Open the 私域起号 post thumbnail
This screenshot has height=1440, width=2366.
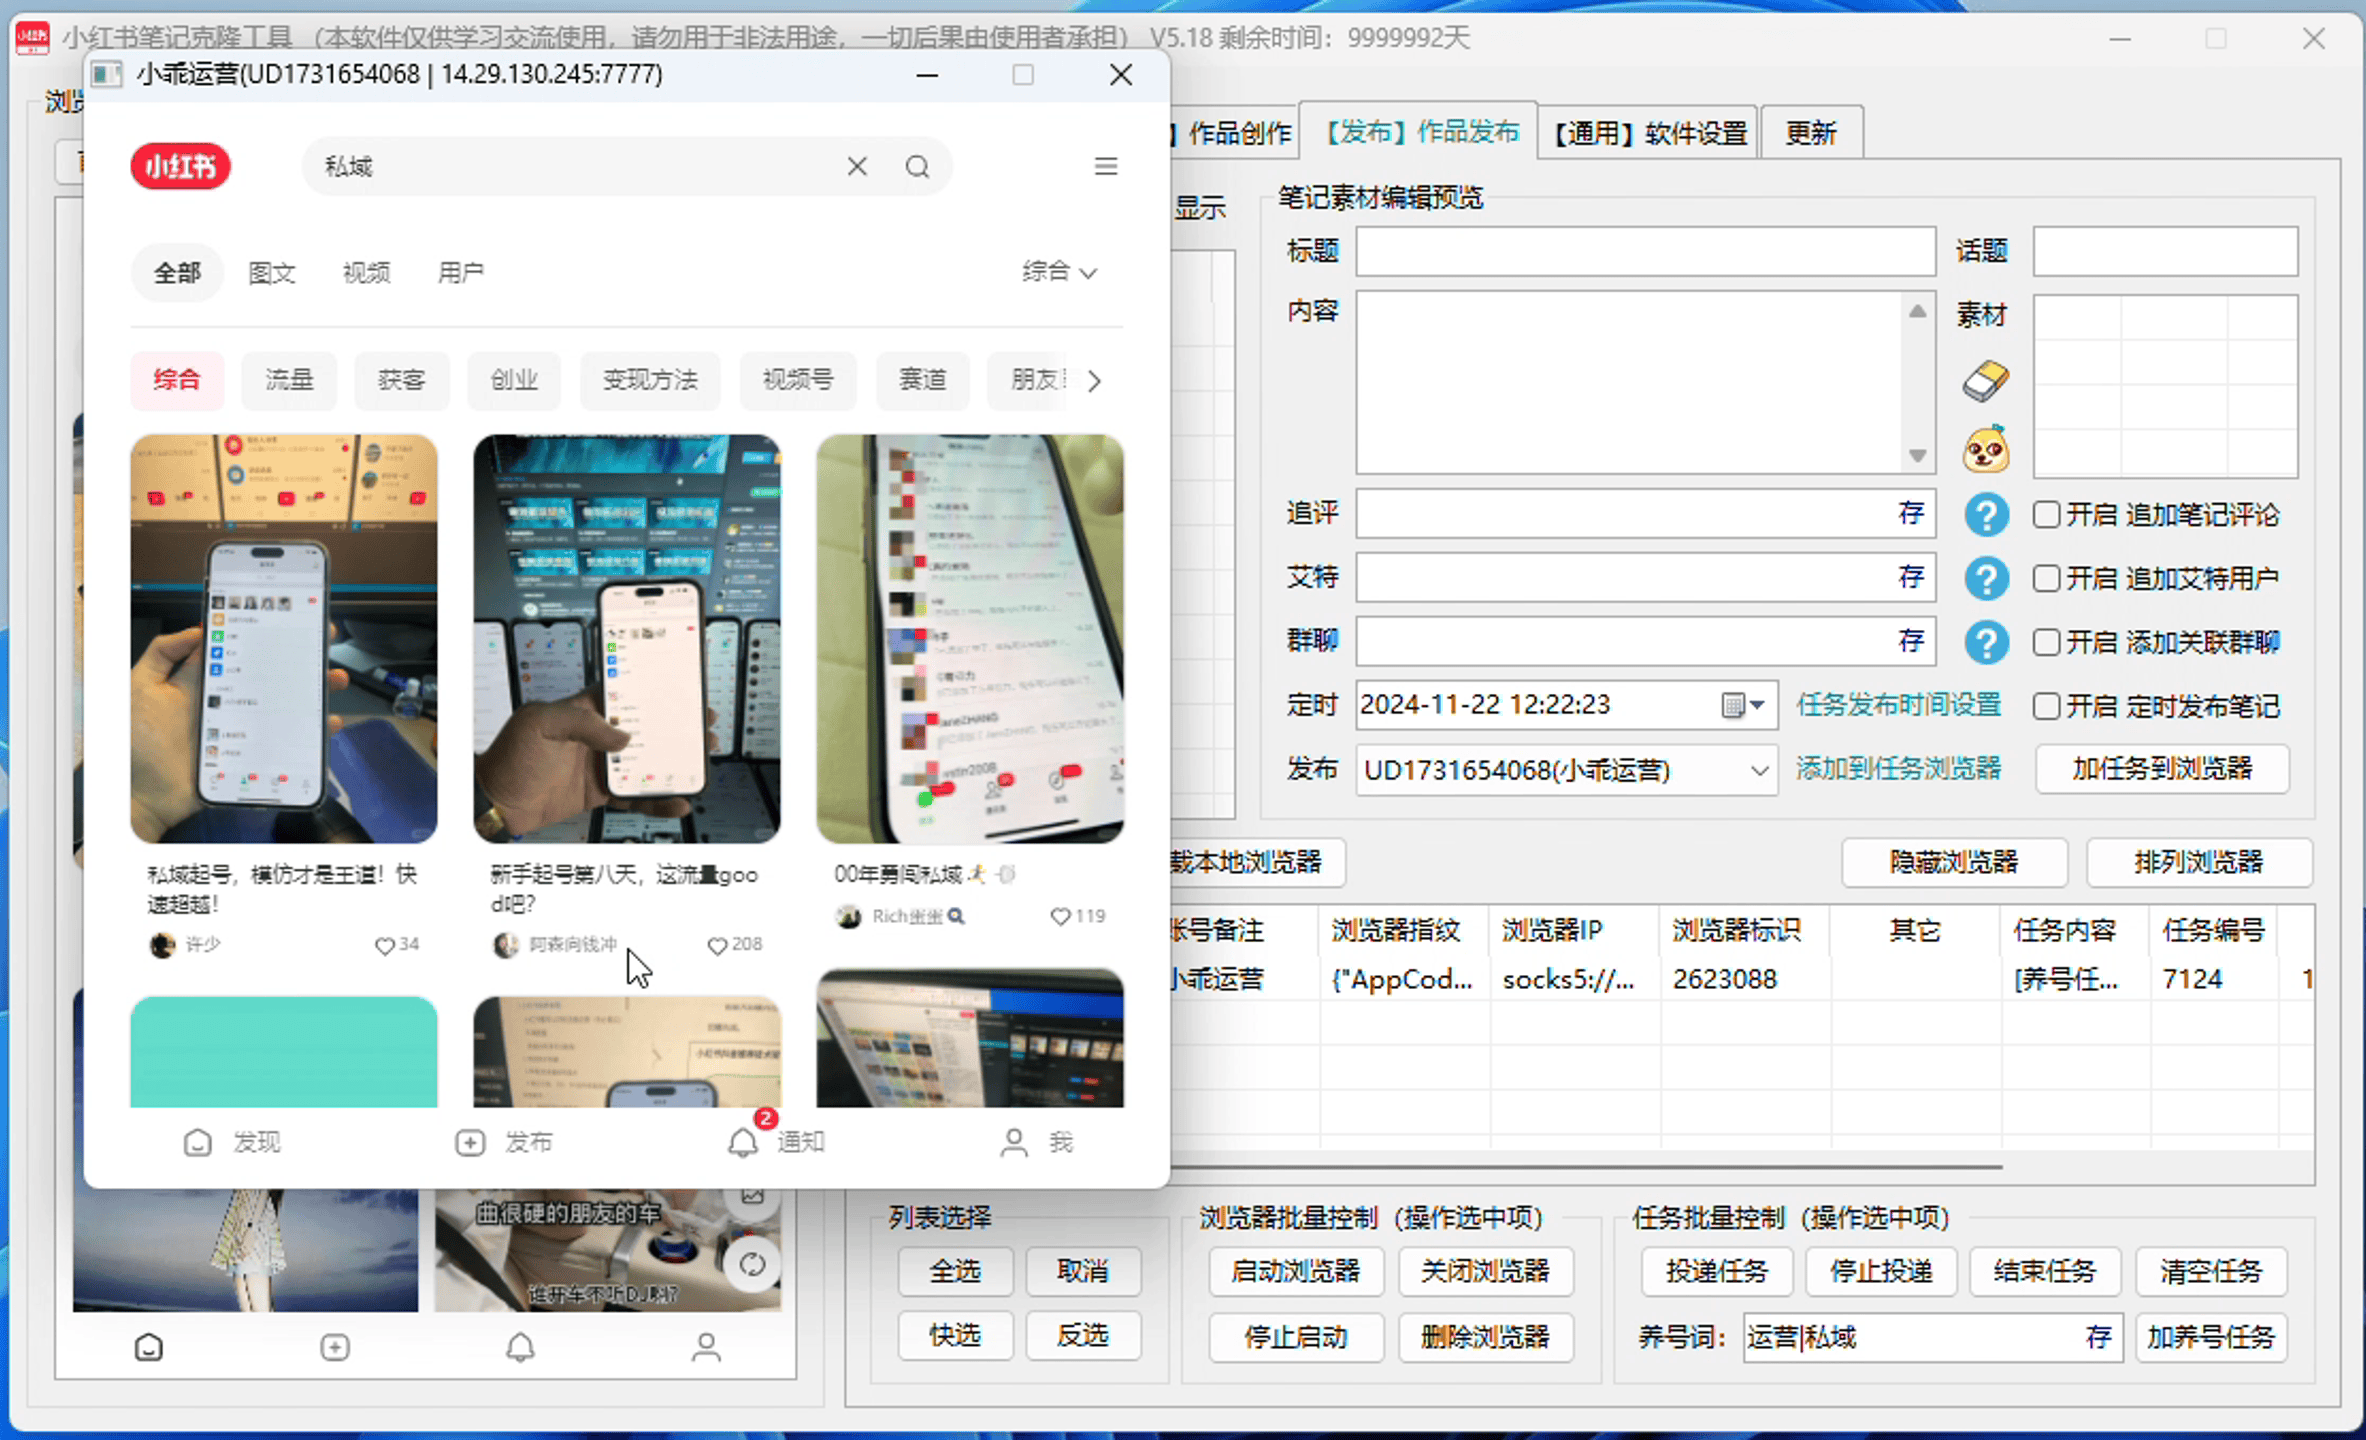coord(283,638)
